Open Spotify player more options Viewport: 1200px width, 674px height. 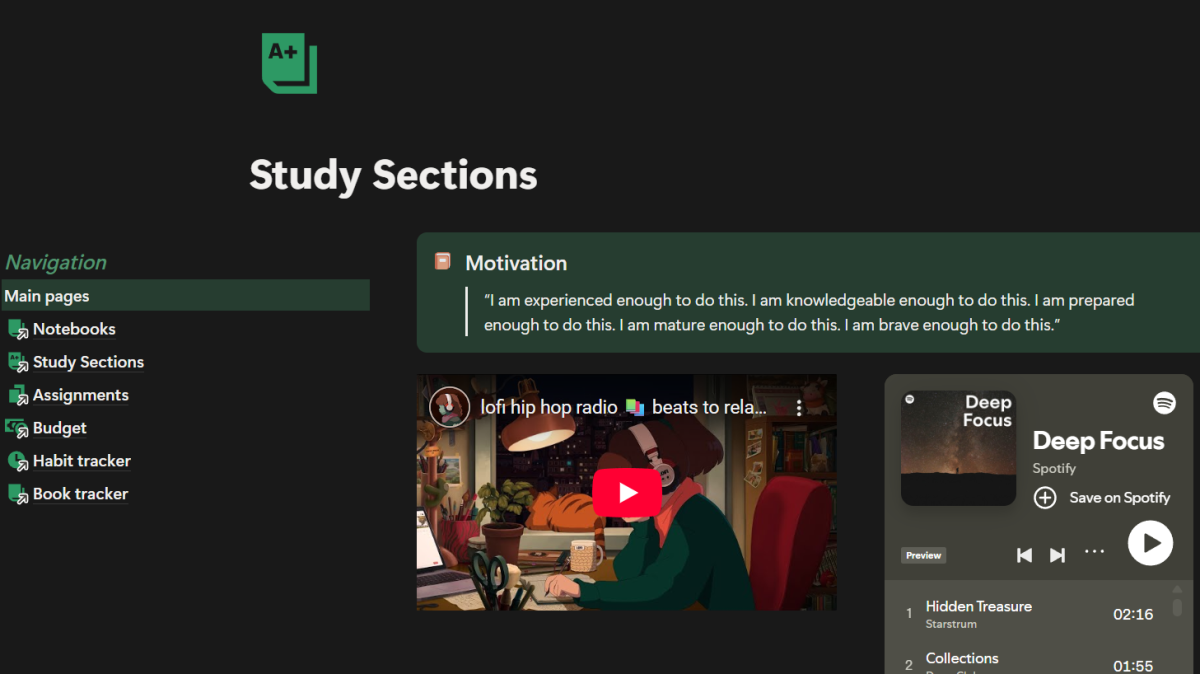click(x=1095, y=552)
